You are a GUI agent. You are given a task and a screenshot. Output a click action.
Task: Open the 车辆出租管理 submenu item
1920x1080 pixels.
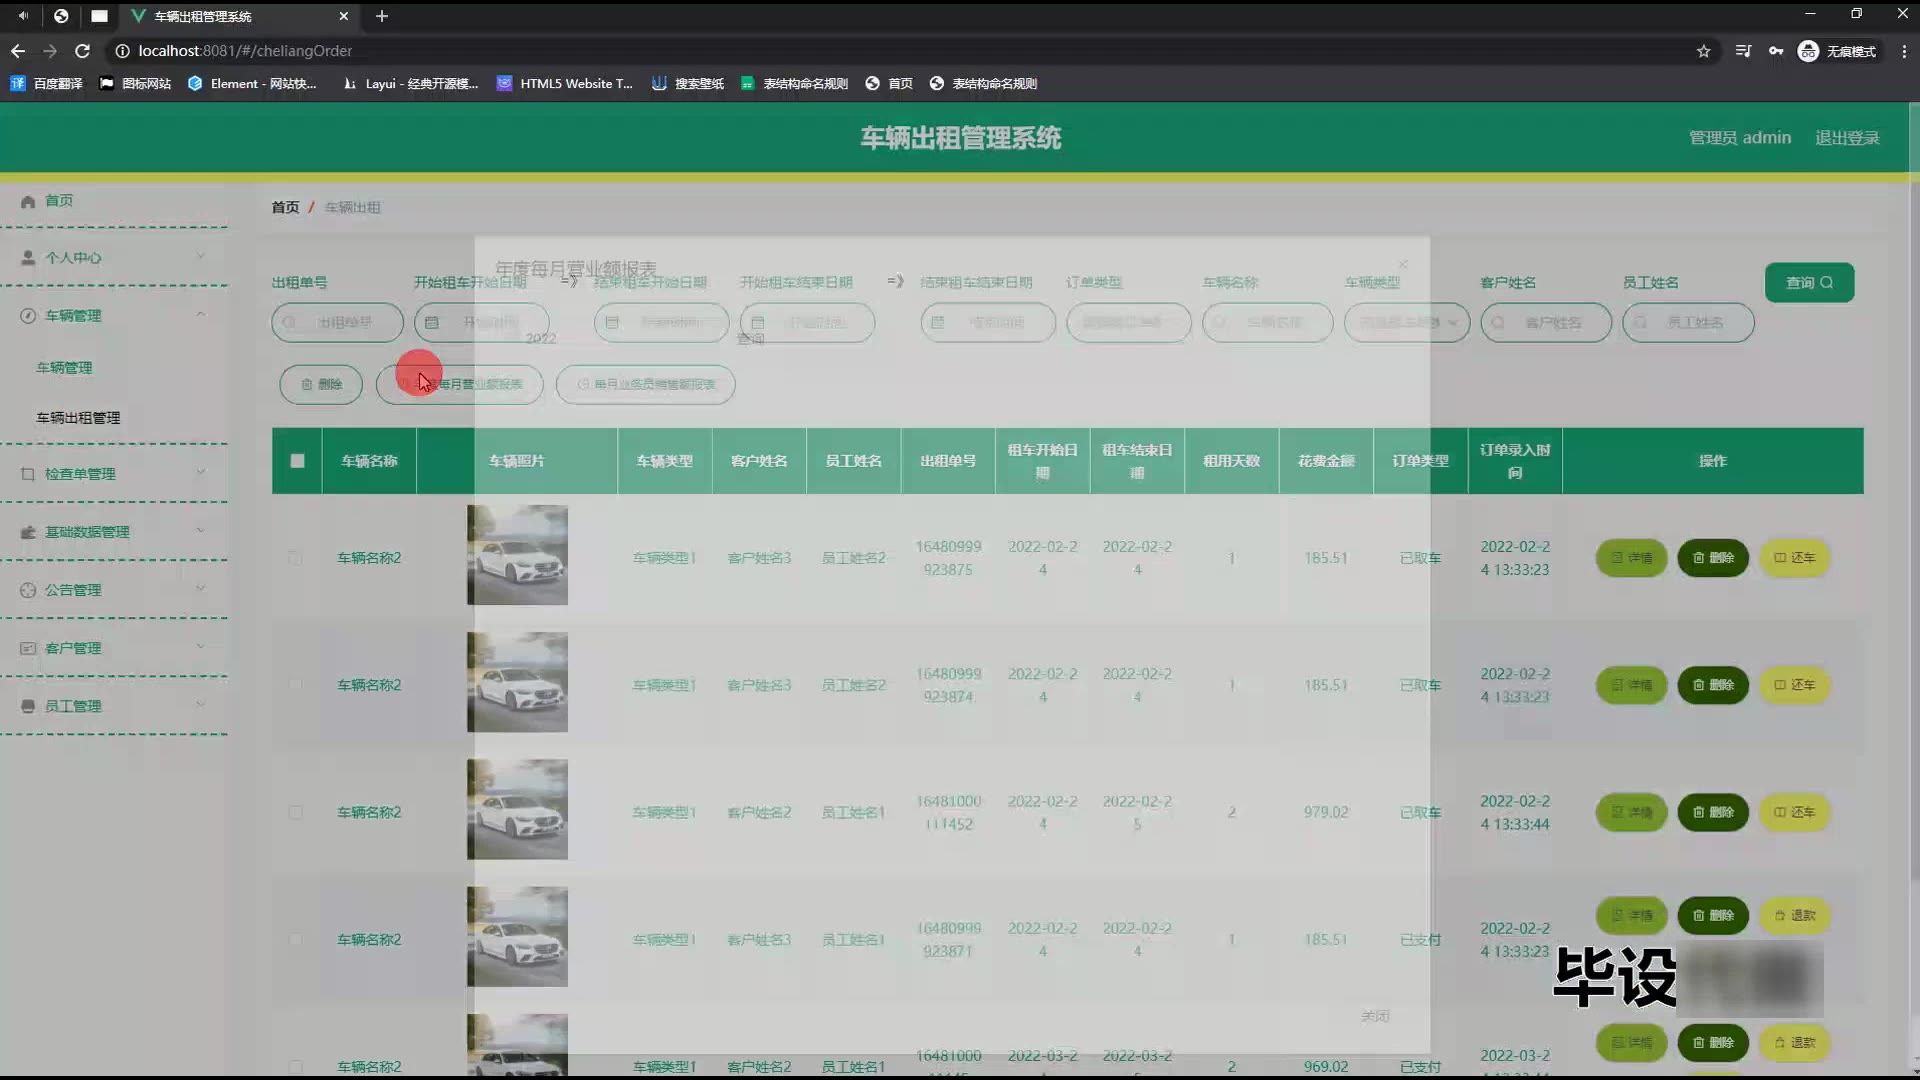click(78, 418)
